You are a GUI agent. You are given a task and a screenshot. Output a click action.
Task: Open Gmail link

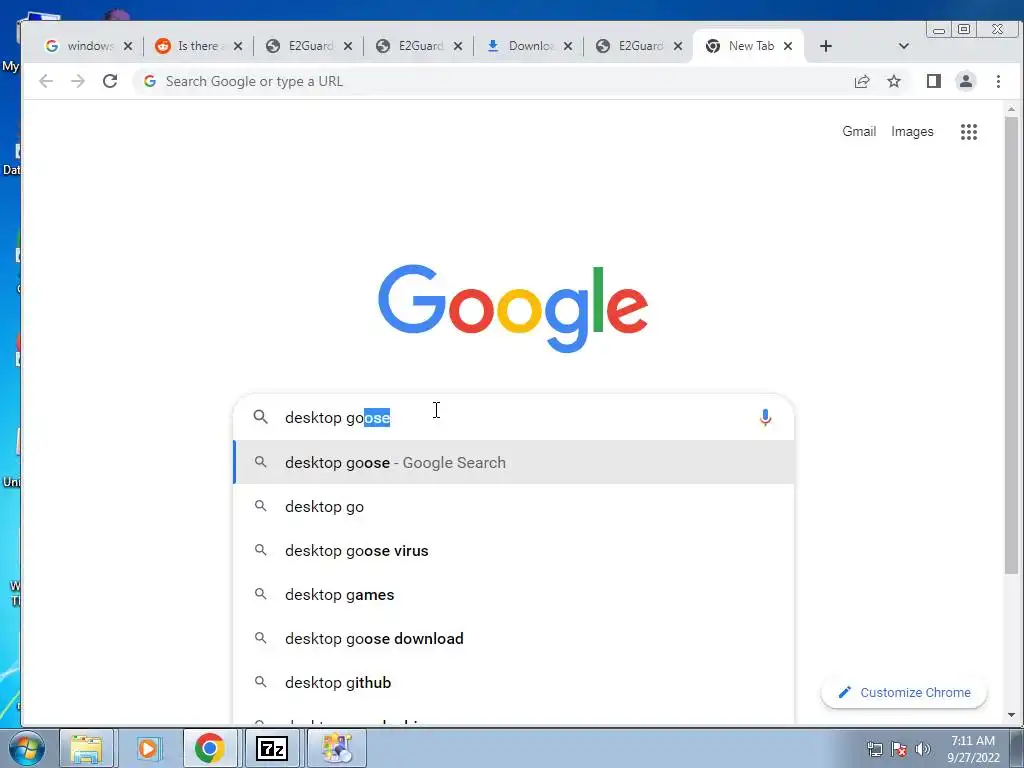(x=859, y=131)
